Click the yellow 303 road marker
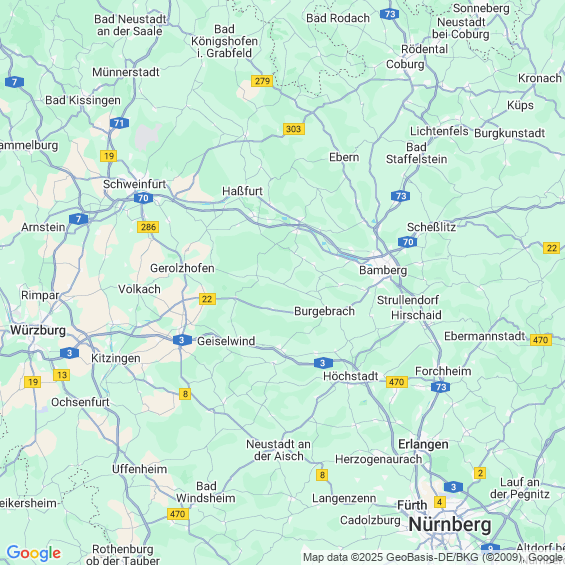 coord(294,129)
